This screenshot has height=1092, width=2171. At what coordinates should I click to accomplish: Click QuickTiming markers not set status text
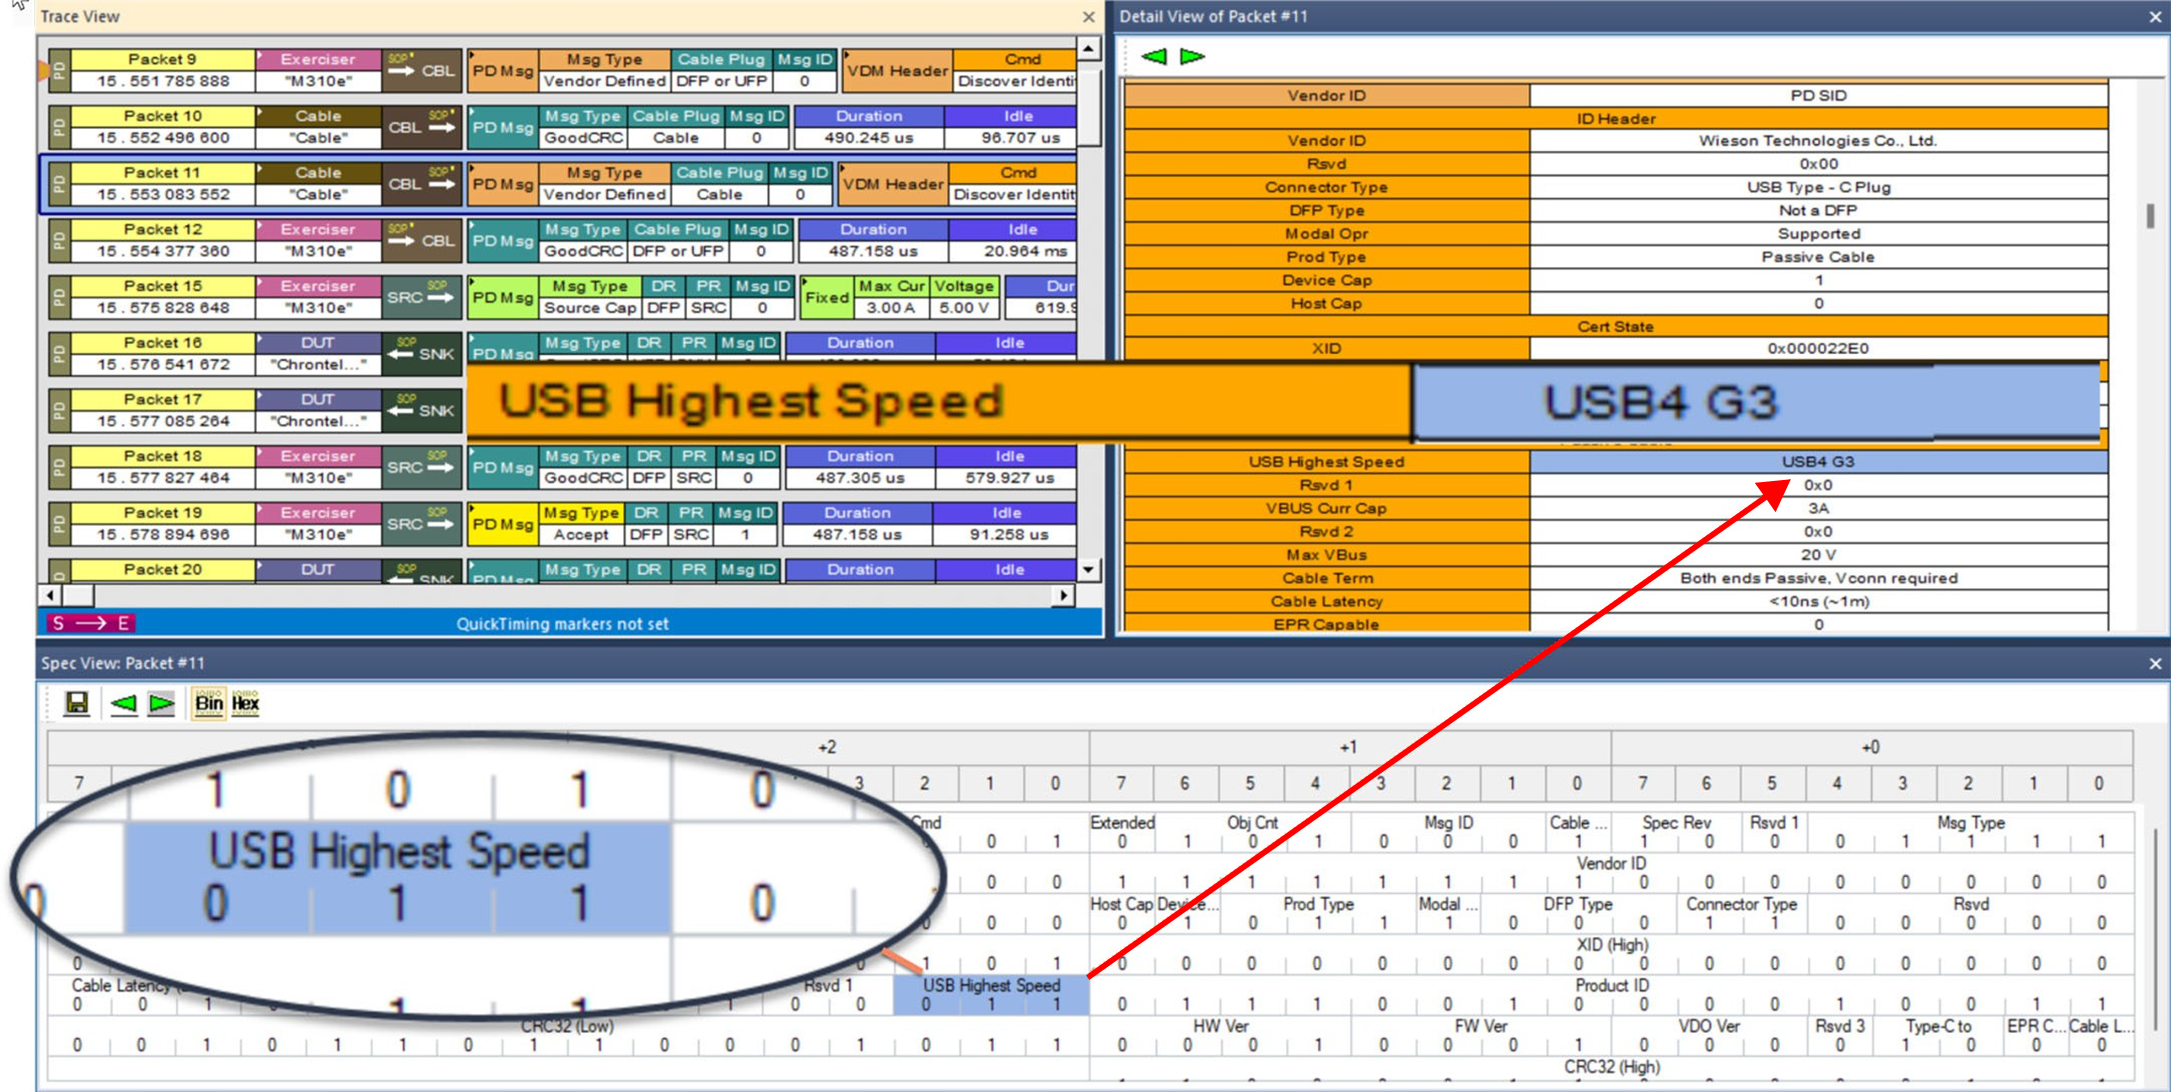click(562, 624)
